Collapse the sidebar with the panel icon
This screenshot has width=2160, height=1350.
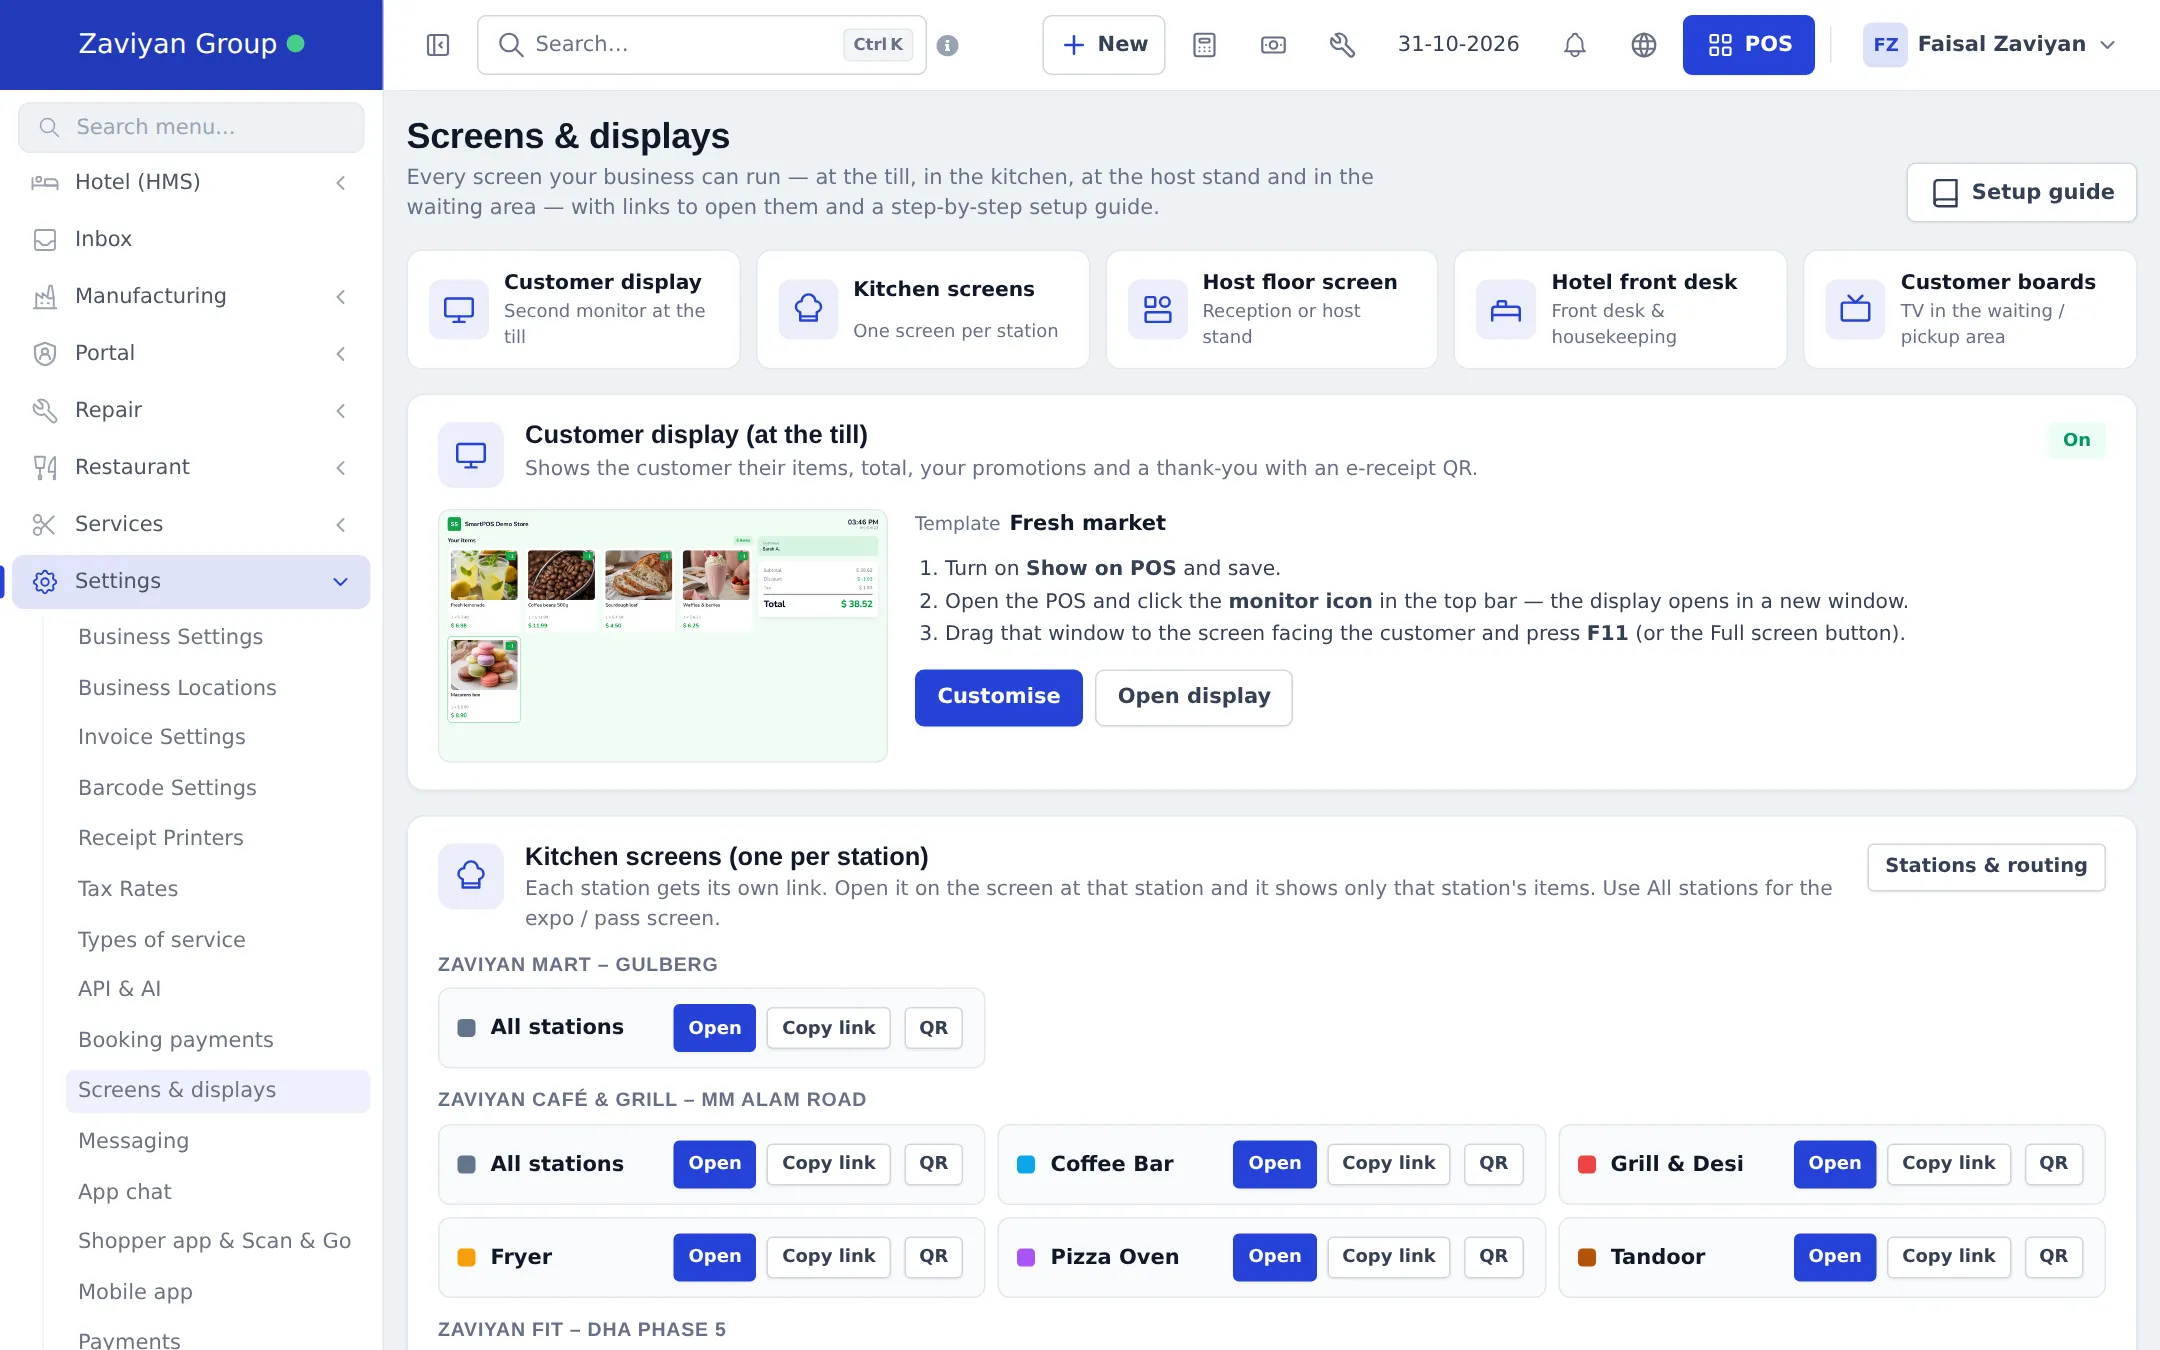click(x=438, y=45)
